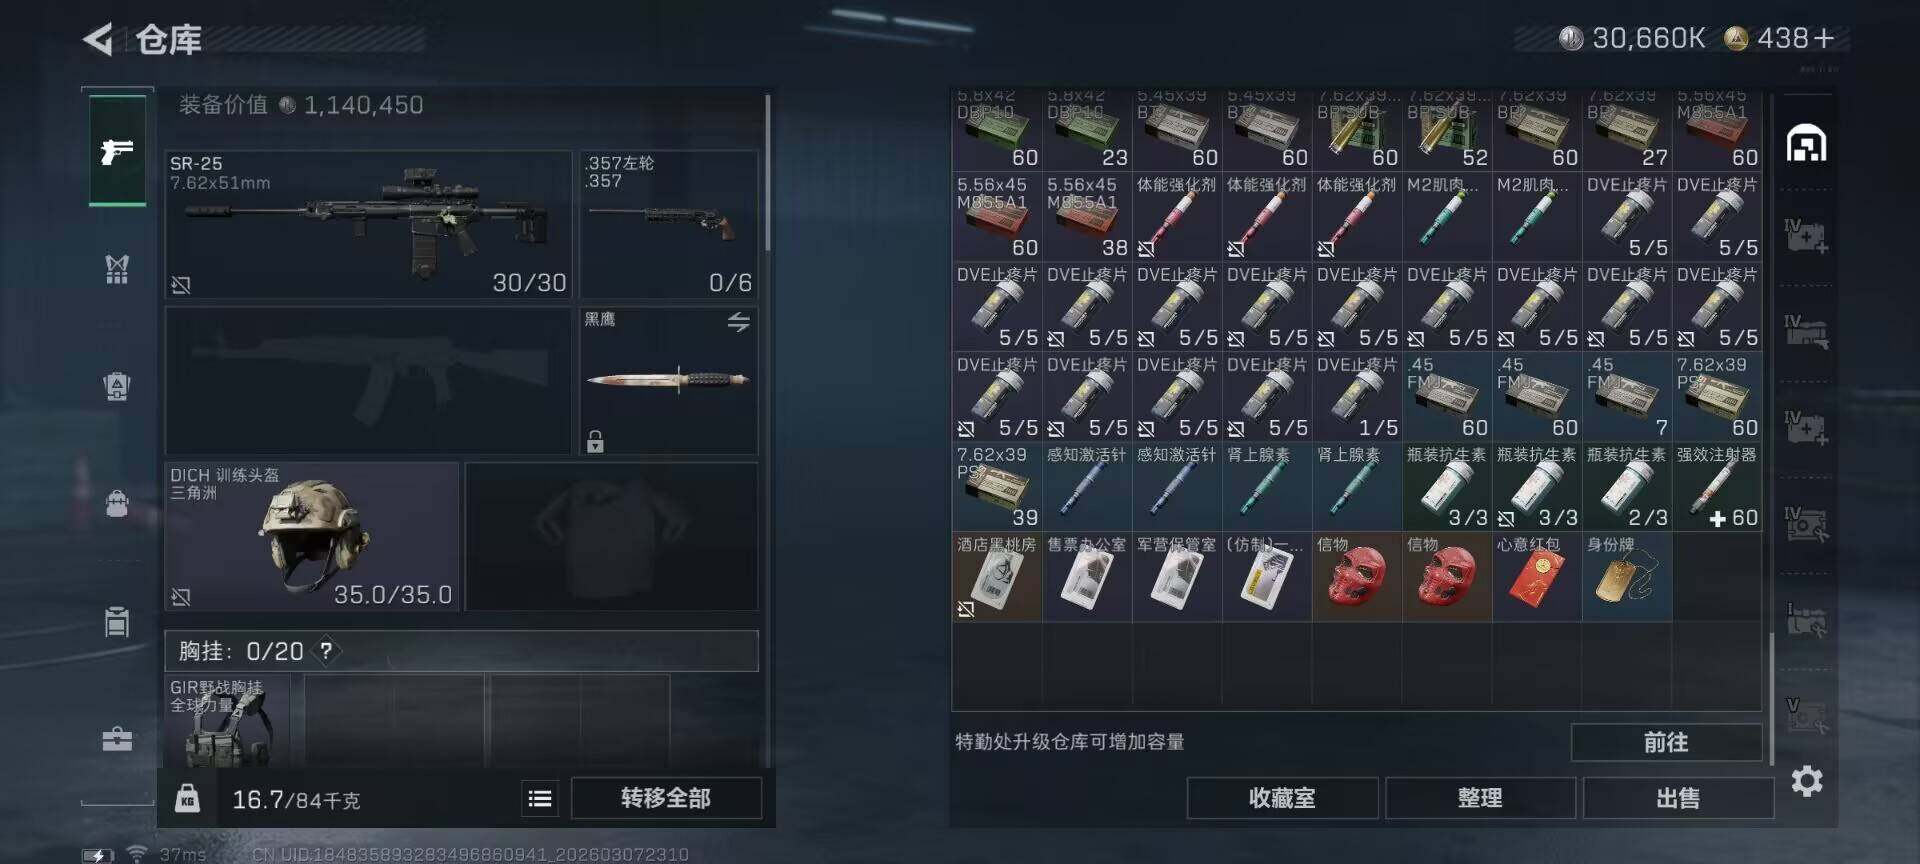Click the 整理 button
The width and height of the screenshot is (1920, 864).
pos(1480,798)
